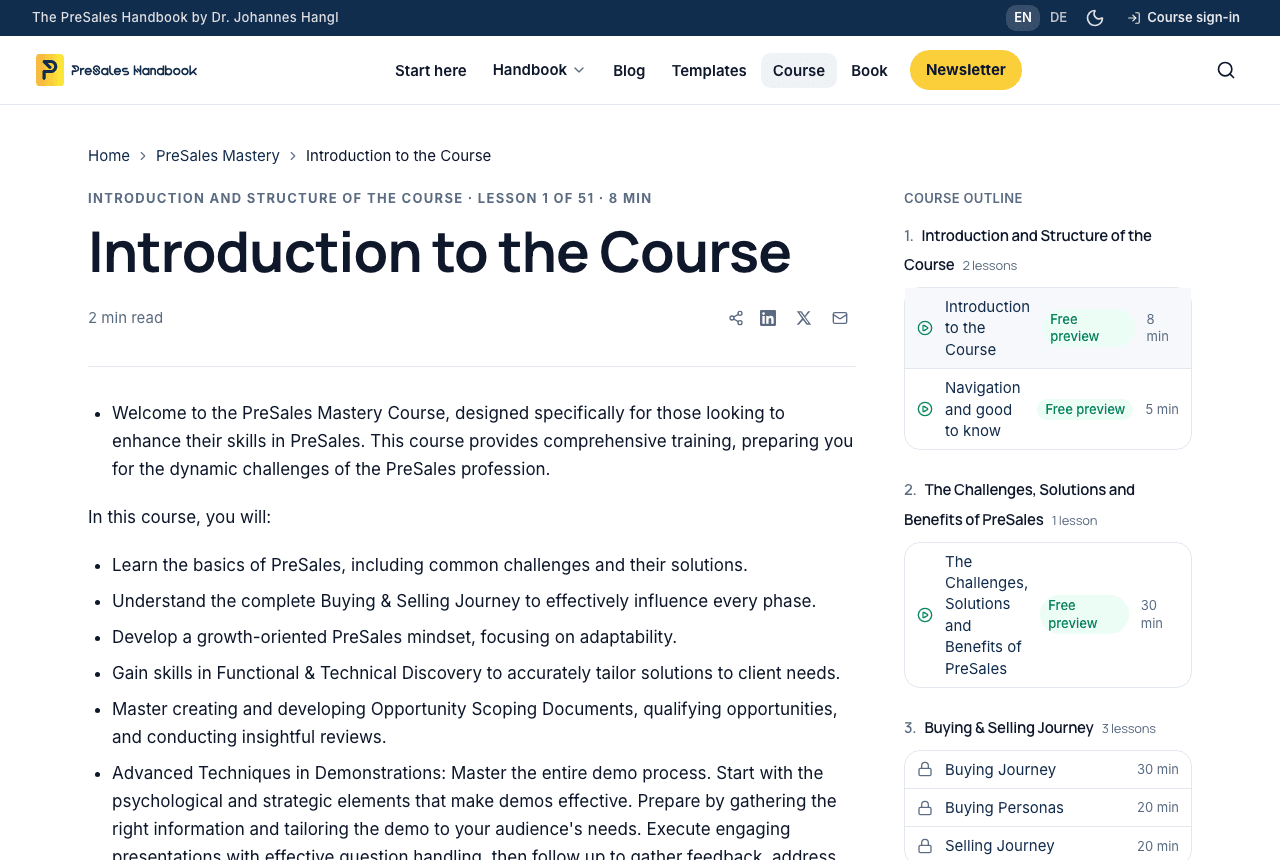Viewport: 1280px width, 860px height.
Task: Open The Challenges, Solutions and Benefits lesson row
Action: pos(1048,615)
